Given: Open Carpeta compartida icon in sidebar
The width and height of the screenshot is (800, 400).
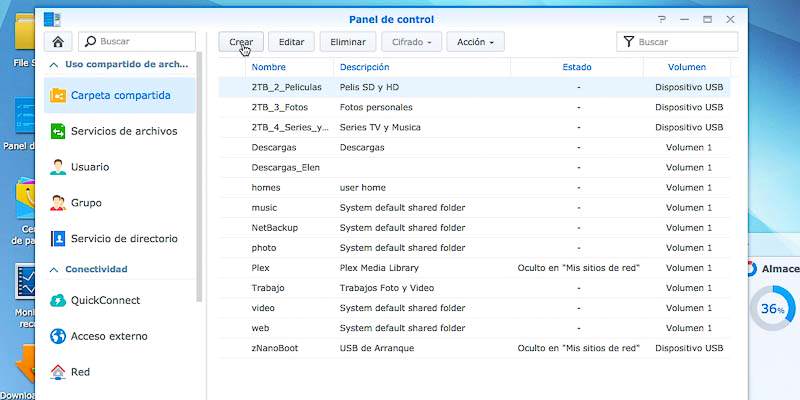Looking at the screenshot, I should [58, 95].
